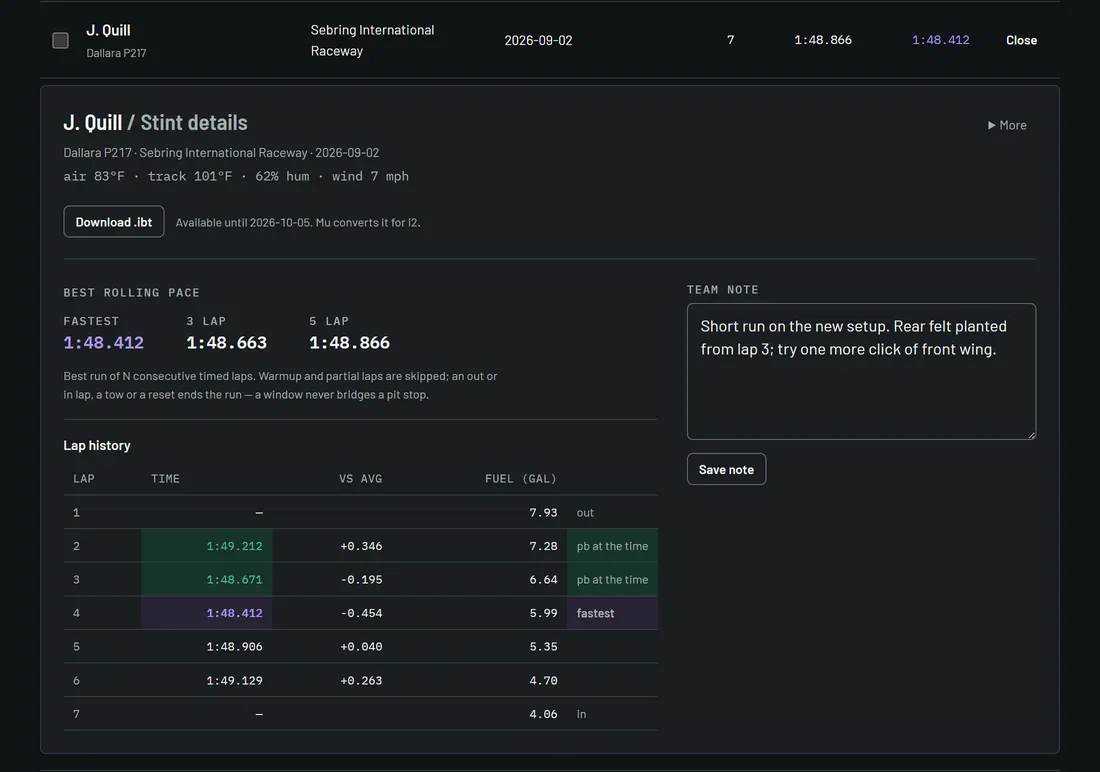Focus the team note text area
The width and height of the screenshot is (1100, 772).
[861, 371]
